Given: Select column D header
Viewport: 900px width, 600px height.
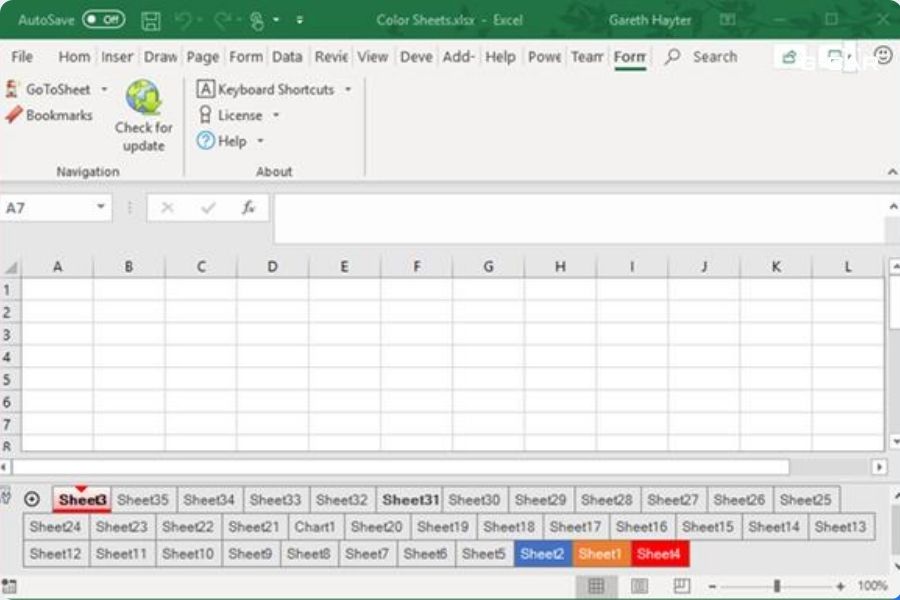Looking at the screenshot, I should [x=273, y=267].
